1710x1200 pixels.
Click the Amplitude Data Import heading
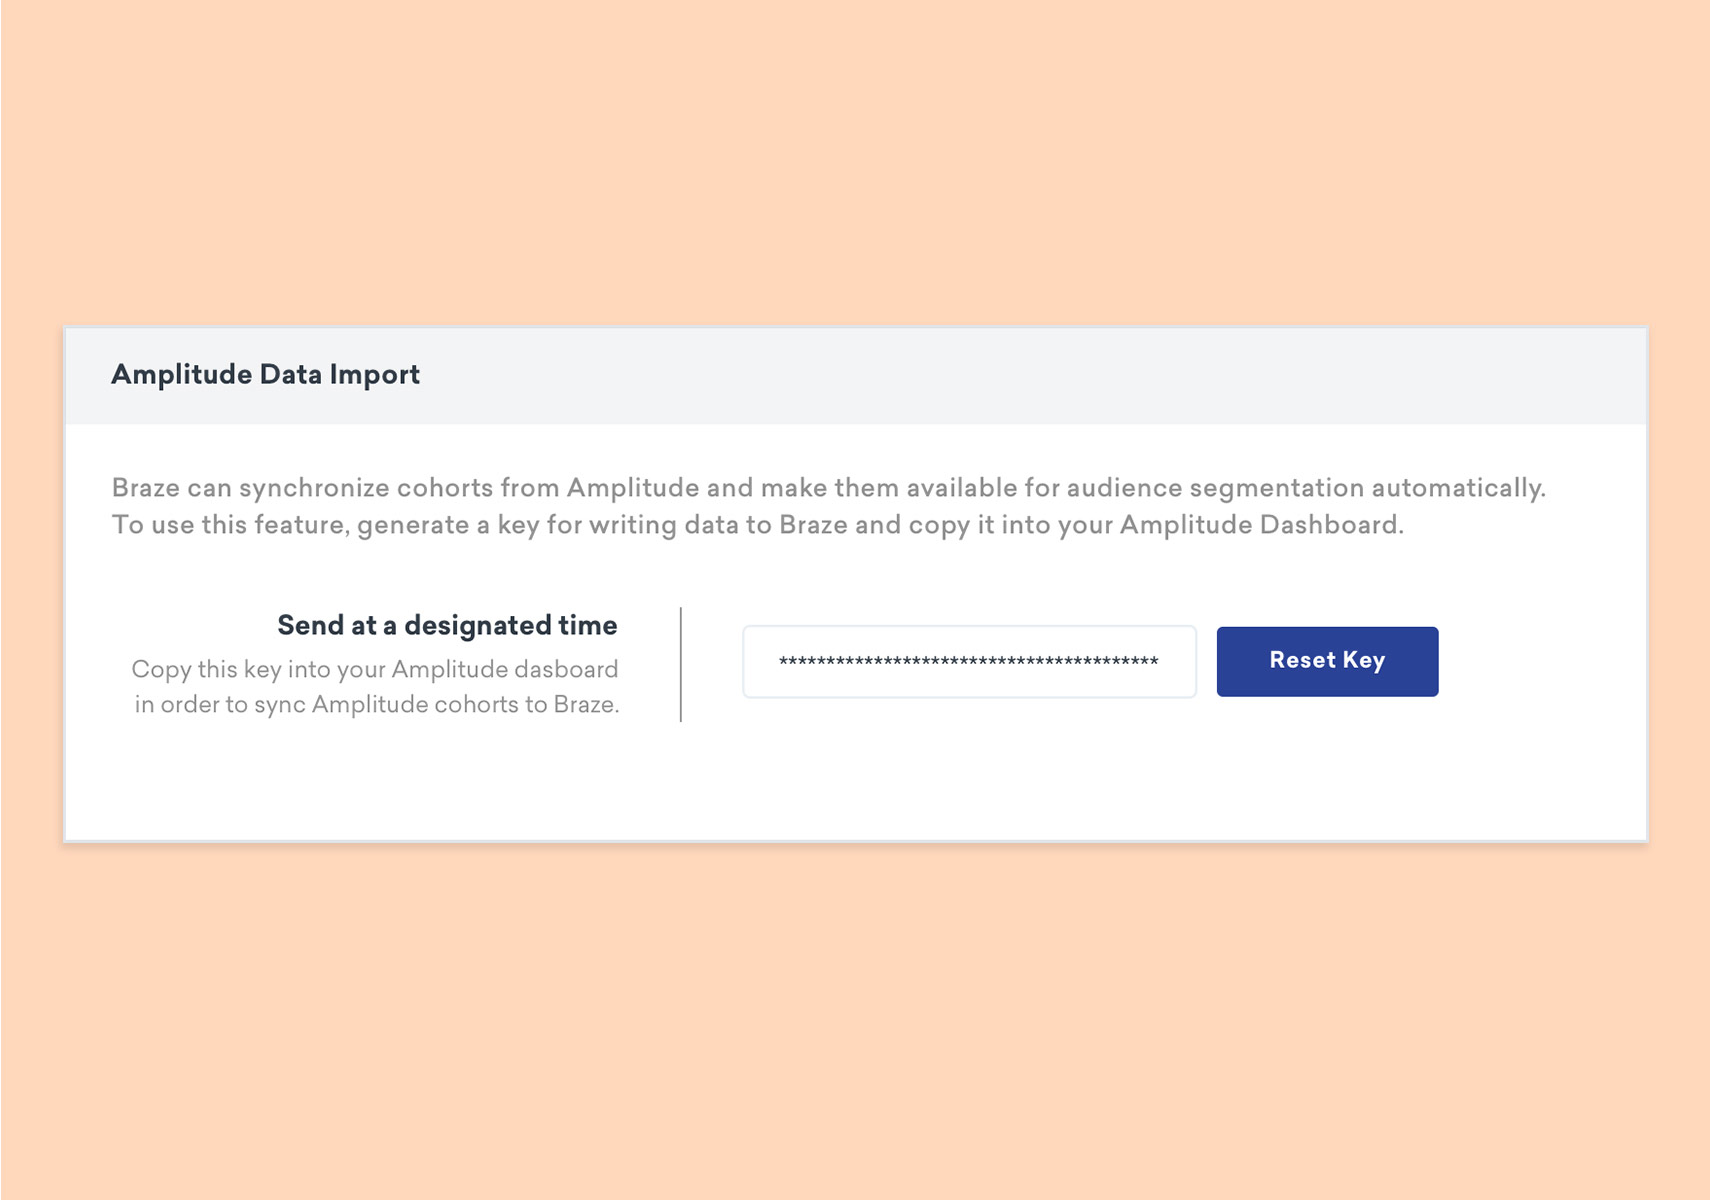(265, 374)
